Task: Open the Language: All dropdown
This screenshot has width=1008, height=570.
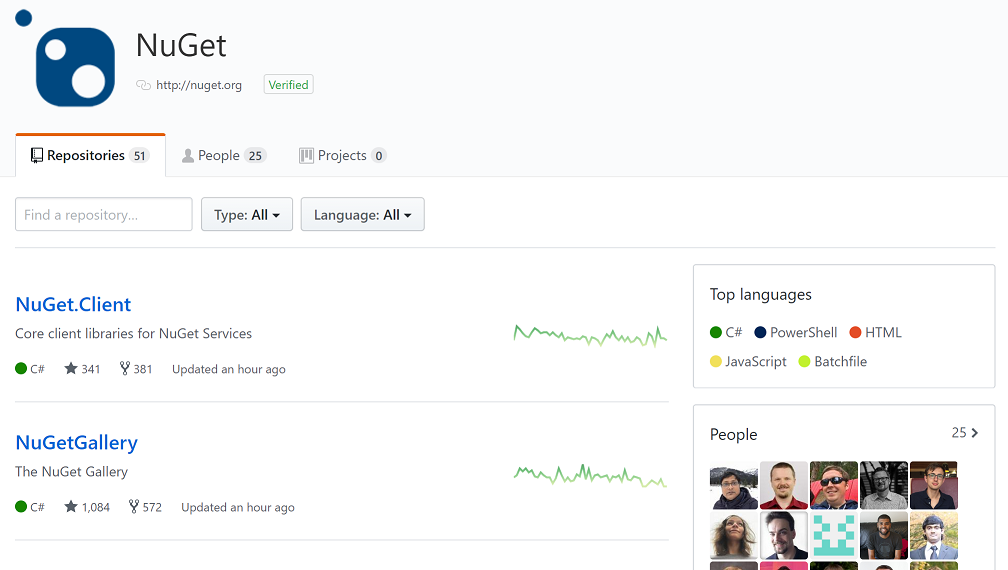Action: [x=363, y=215]
